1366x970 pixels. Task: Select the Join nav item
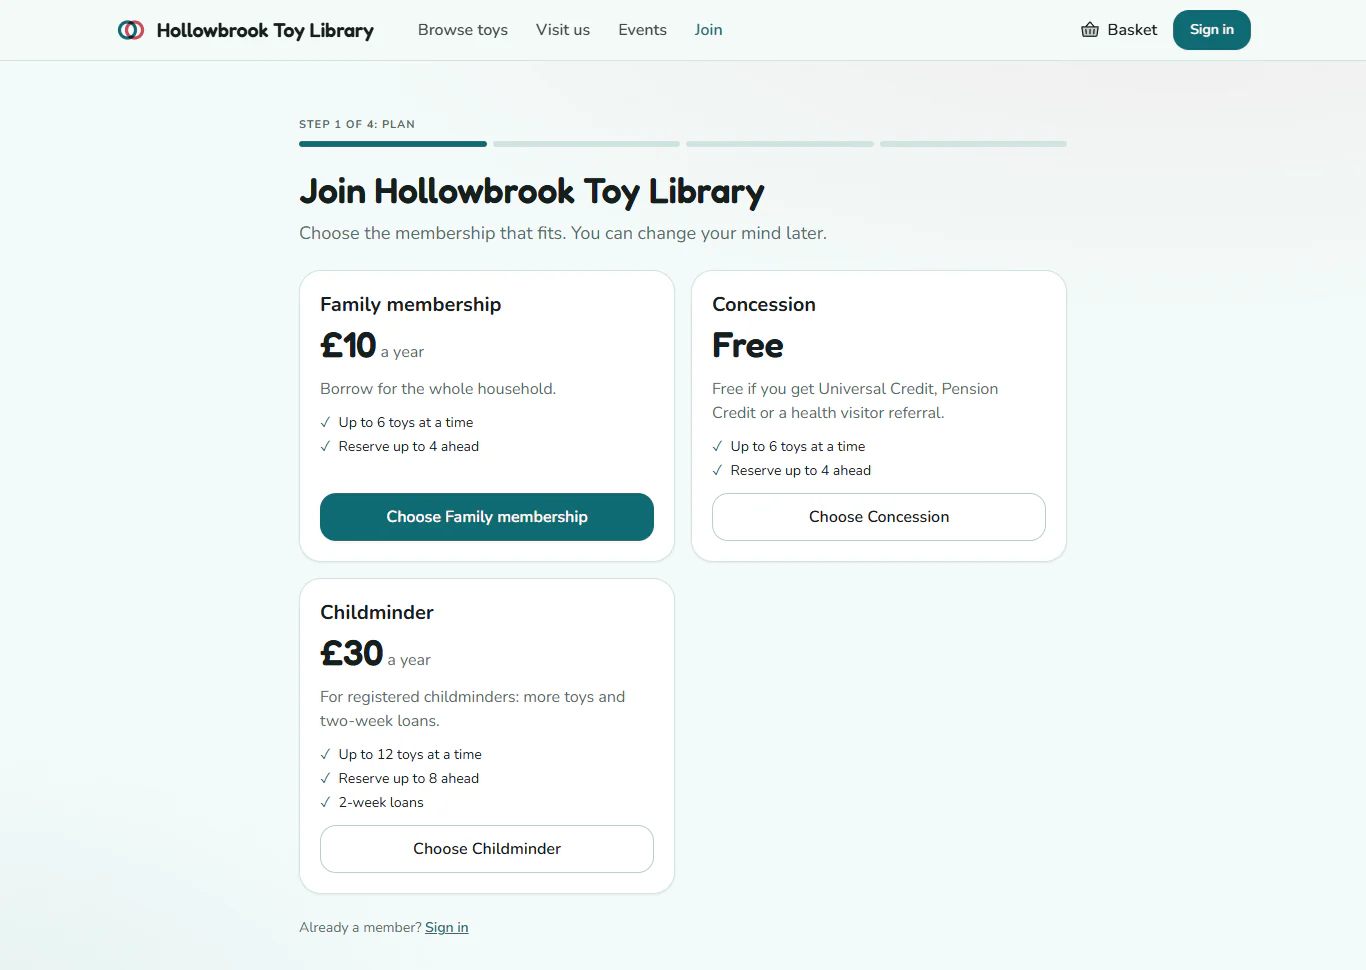point(708,30)
